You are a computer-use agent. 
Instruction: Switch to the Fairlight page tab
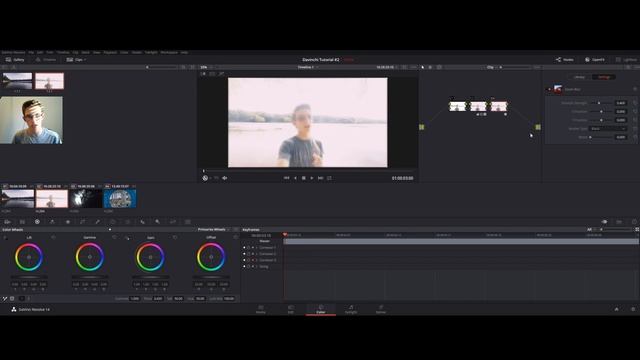pyautogui.click(x=351, y=309)
